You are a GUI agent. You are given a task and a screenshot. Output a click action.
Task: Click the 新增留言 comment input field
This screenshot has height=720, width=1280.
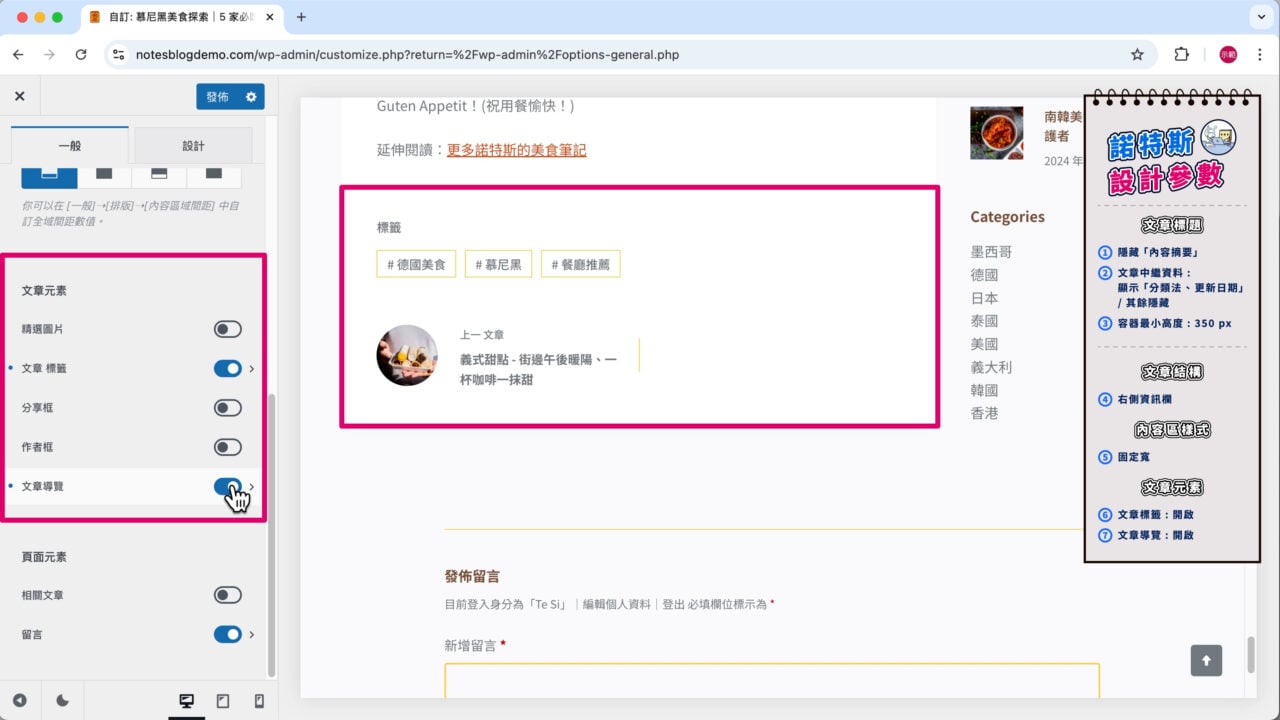pyautogui.click(x=770, y=685)
